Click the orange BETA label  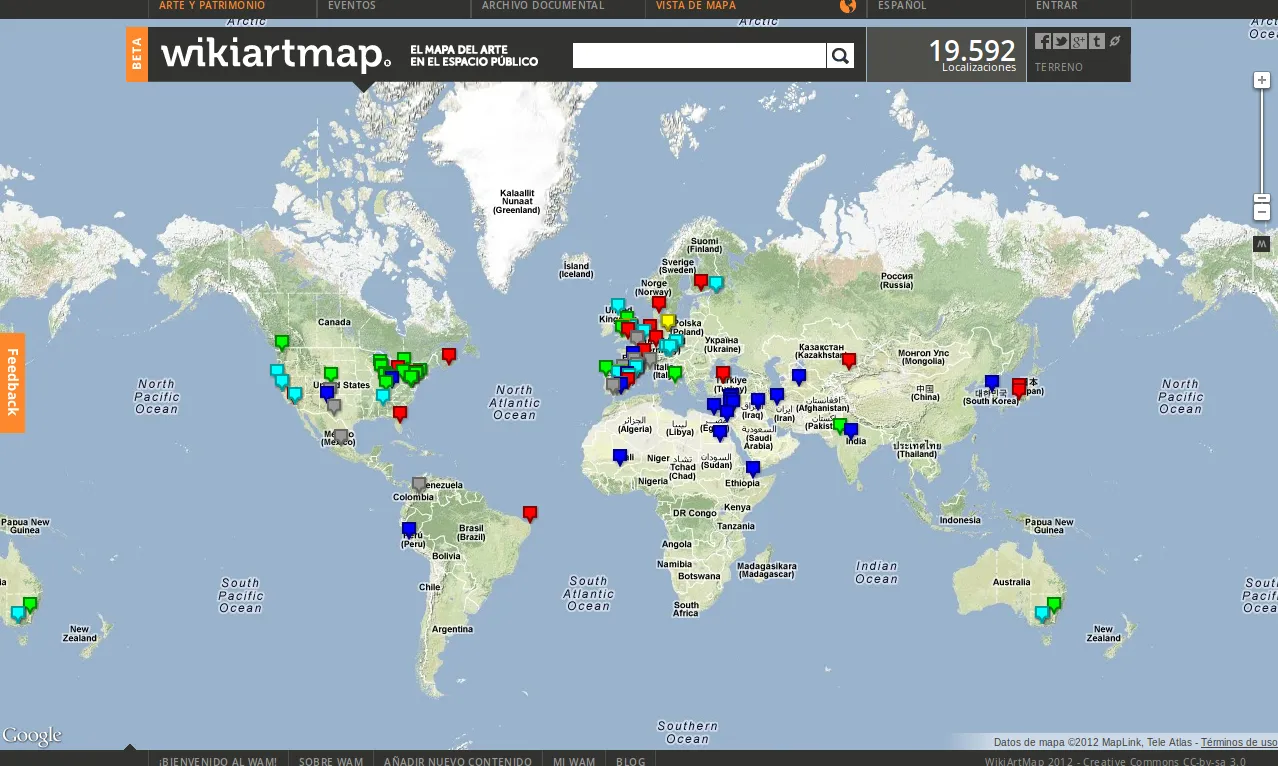point(137,55)
